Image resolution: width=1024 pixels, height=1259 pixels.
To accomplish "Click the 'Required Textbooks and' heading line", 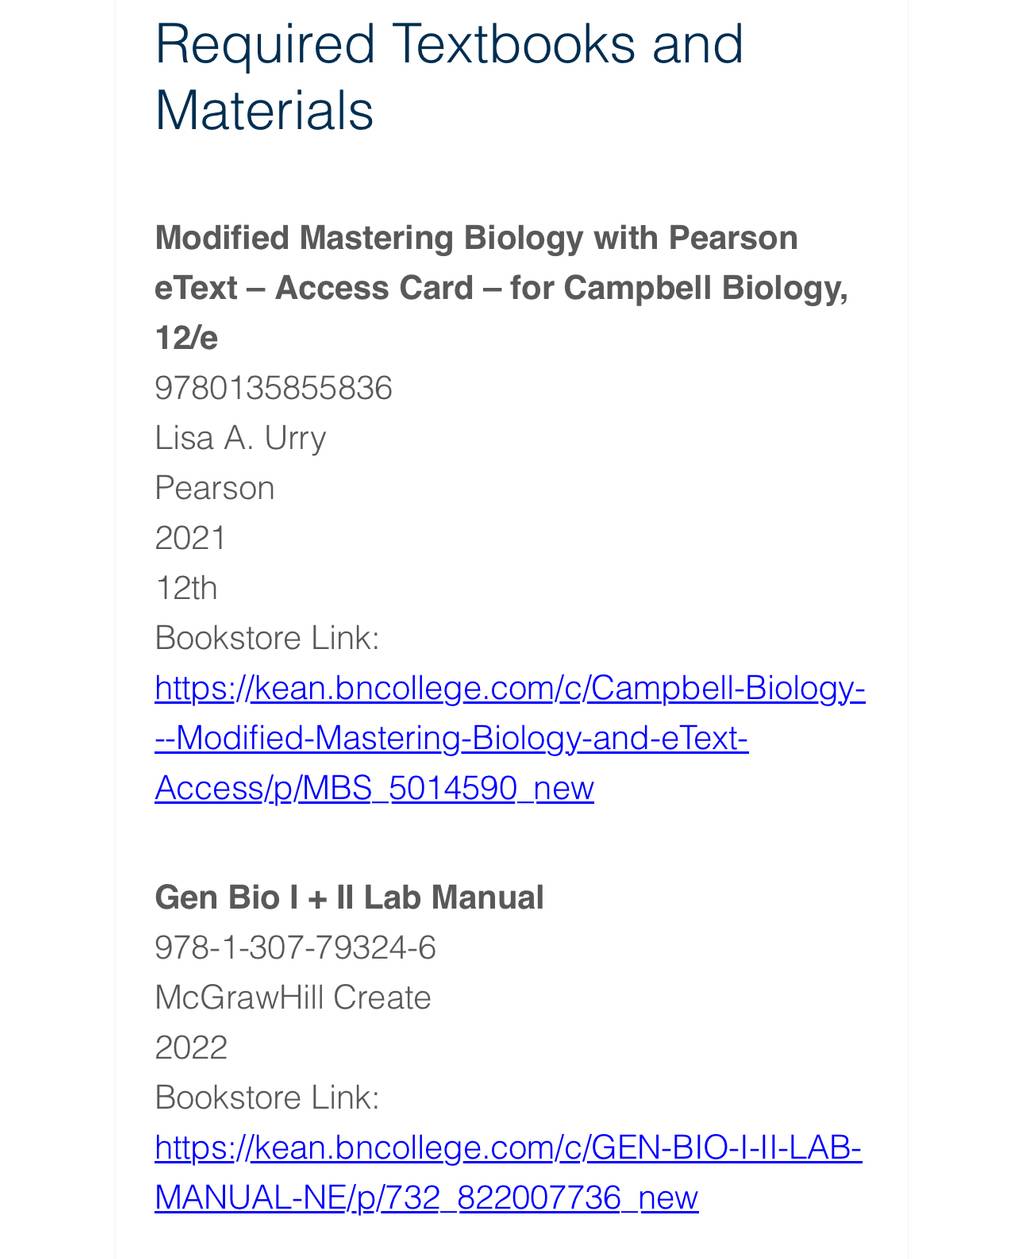I will point(449,44).
